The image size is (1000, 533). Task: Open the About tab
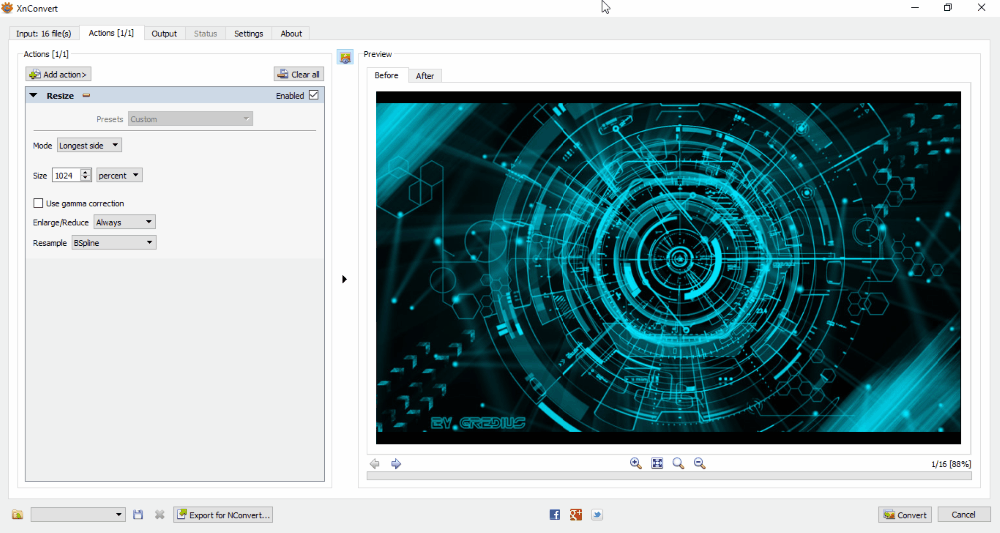pyautogui.click(x=291, y=34)
